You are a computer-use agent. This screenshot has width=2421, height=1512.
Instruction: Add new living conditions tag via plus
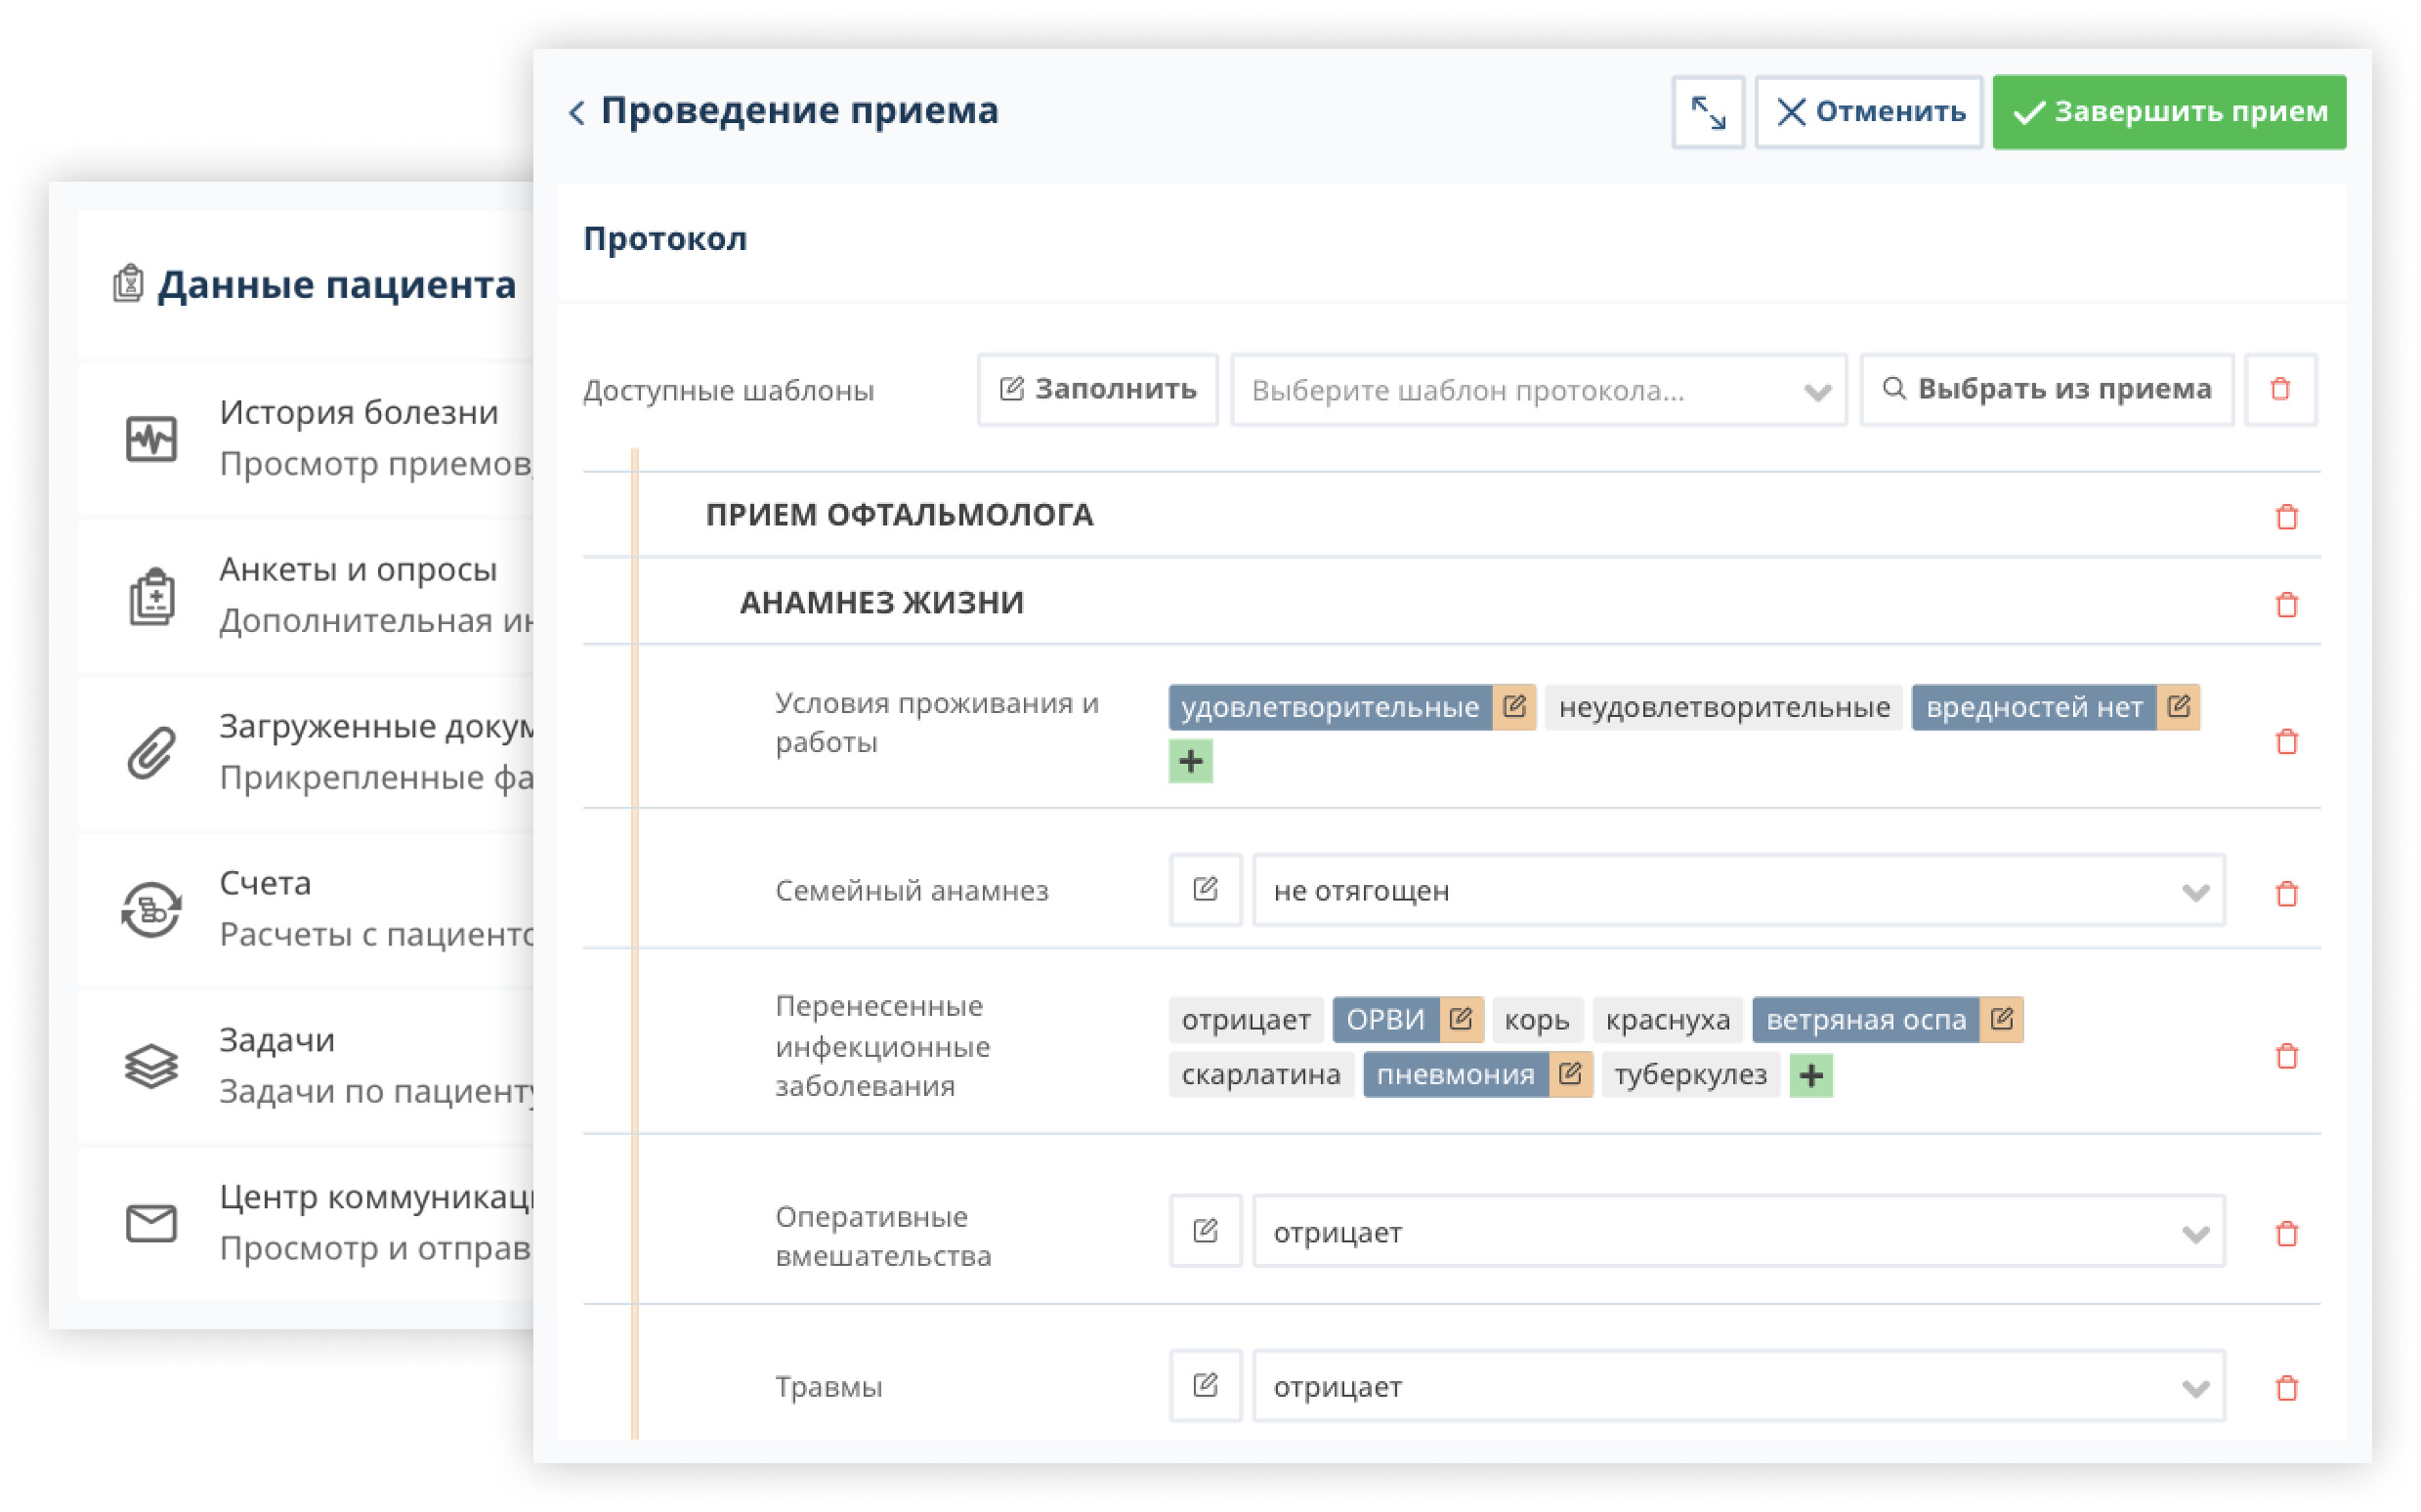1190,762
